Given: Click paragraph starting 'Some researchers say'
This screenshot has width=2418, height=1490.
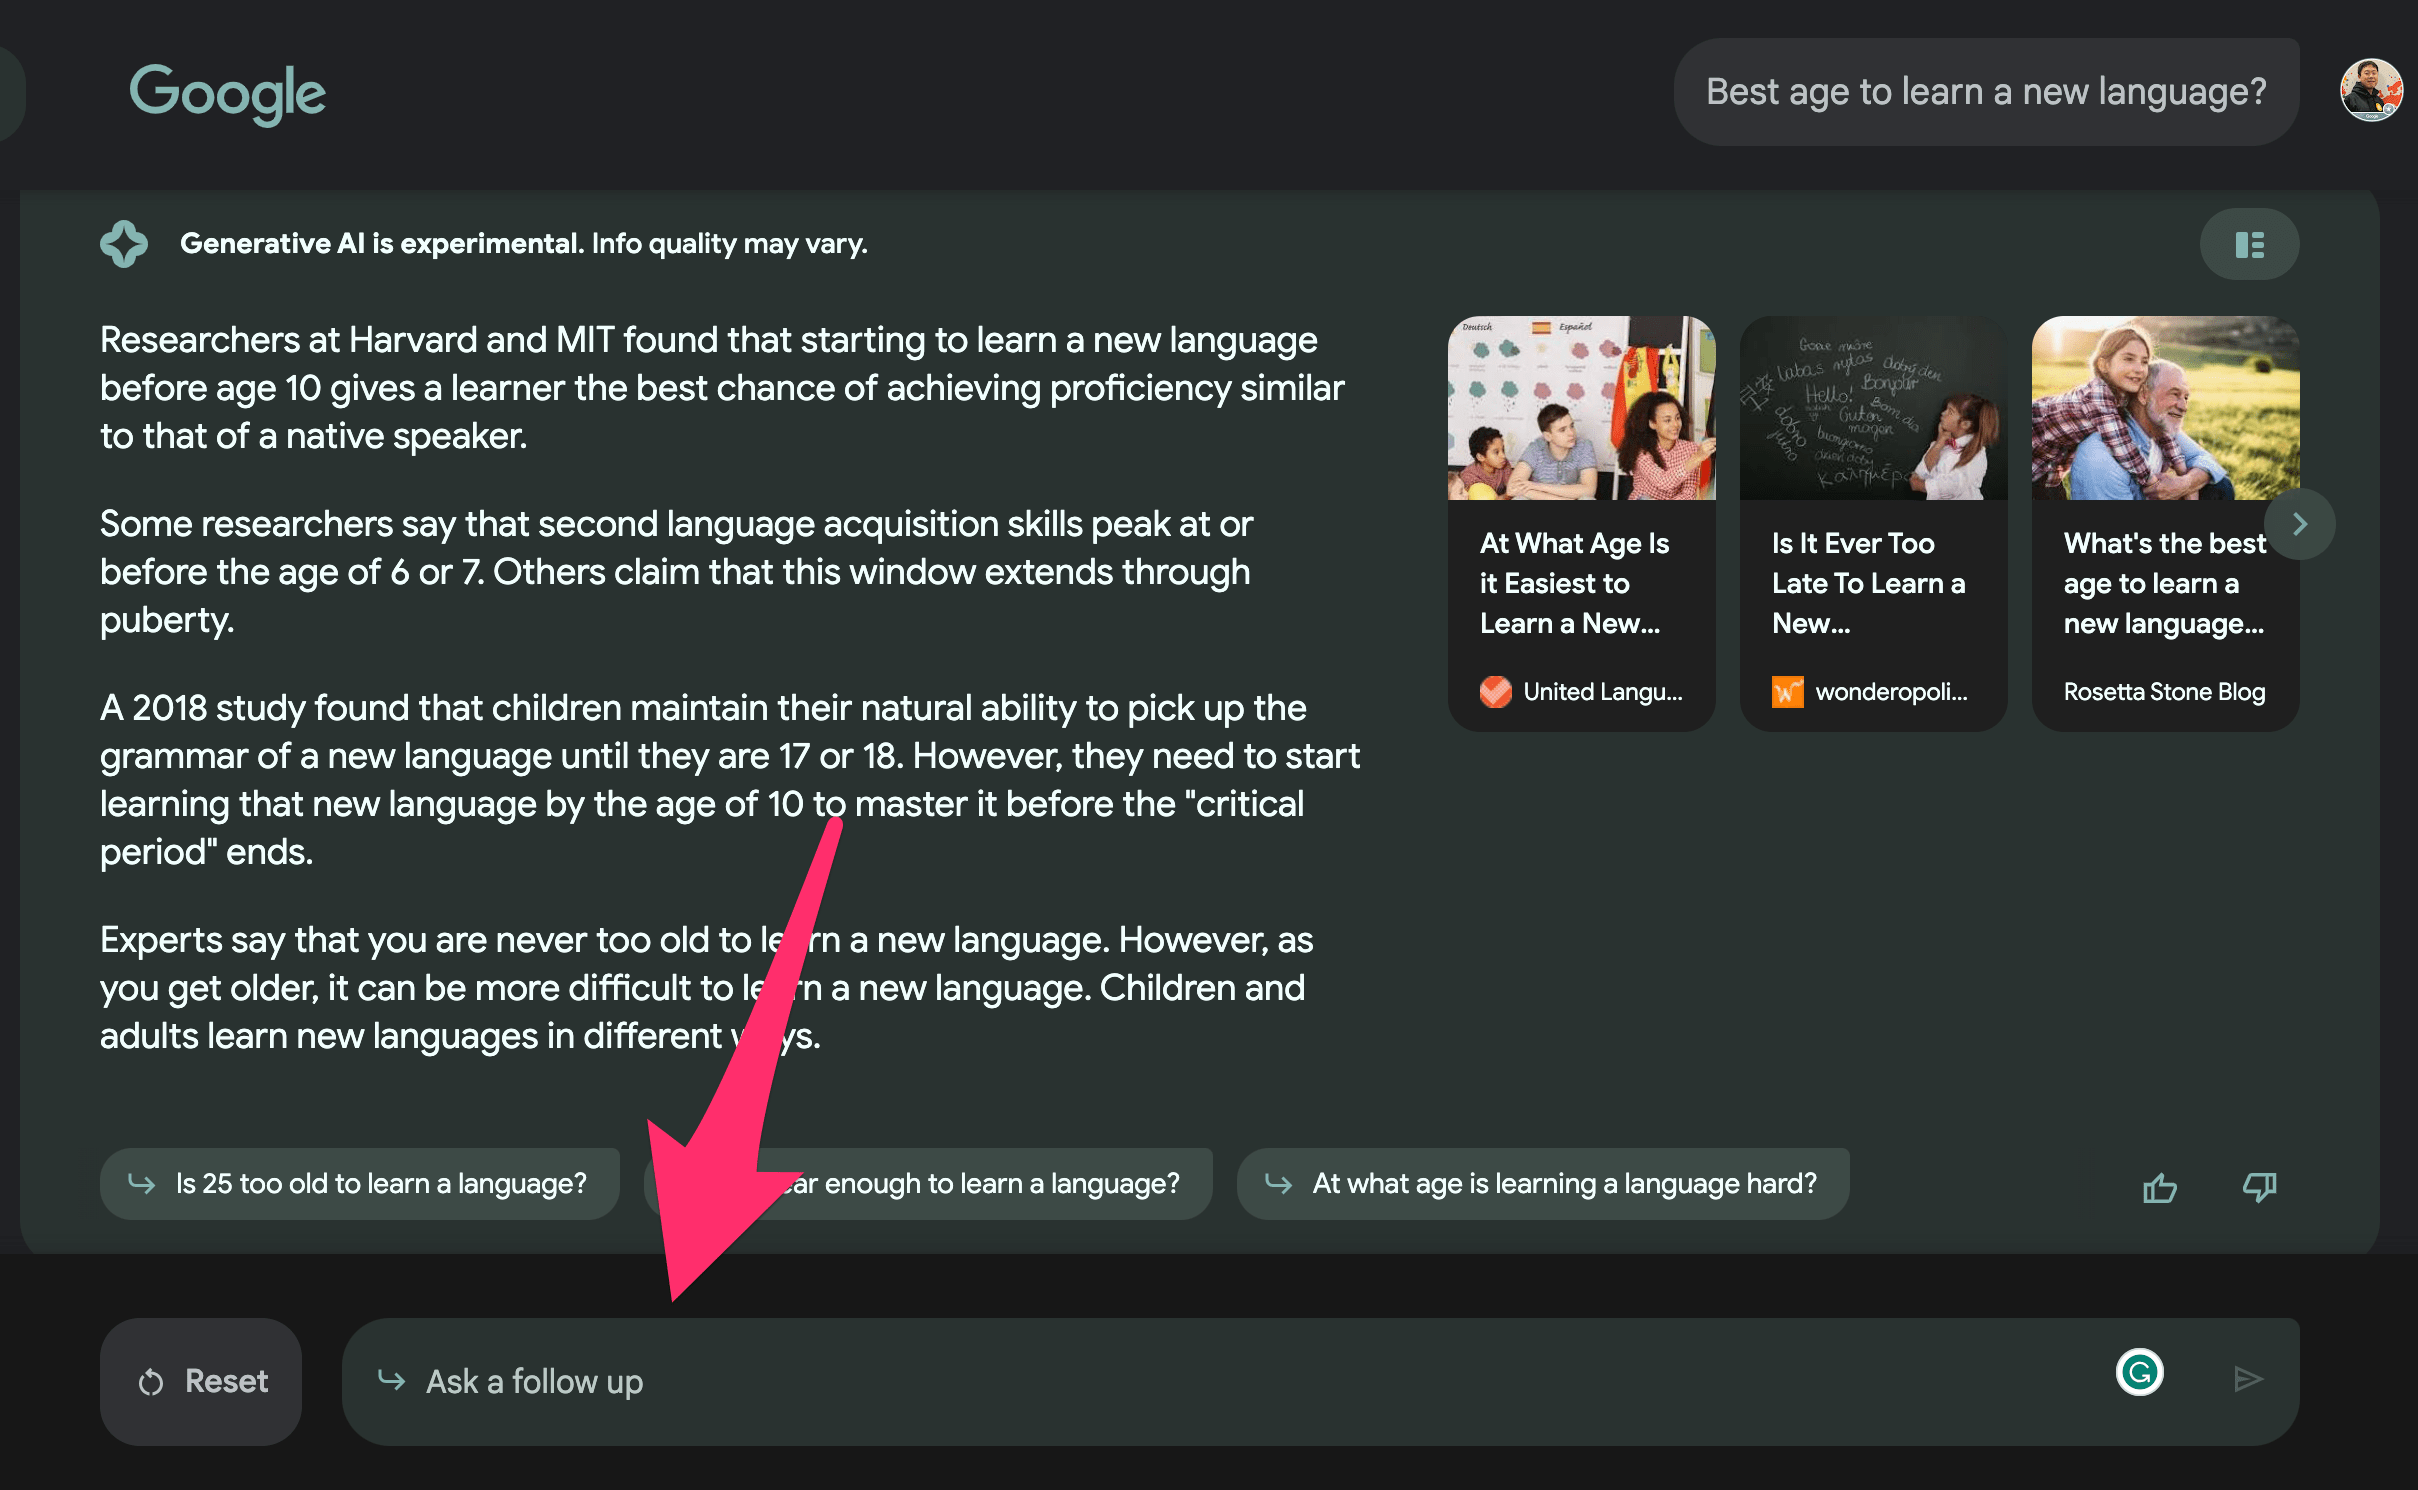Looking at the screenshot, I should click(677, 572).
